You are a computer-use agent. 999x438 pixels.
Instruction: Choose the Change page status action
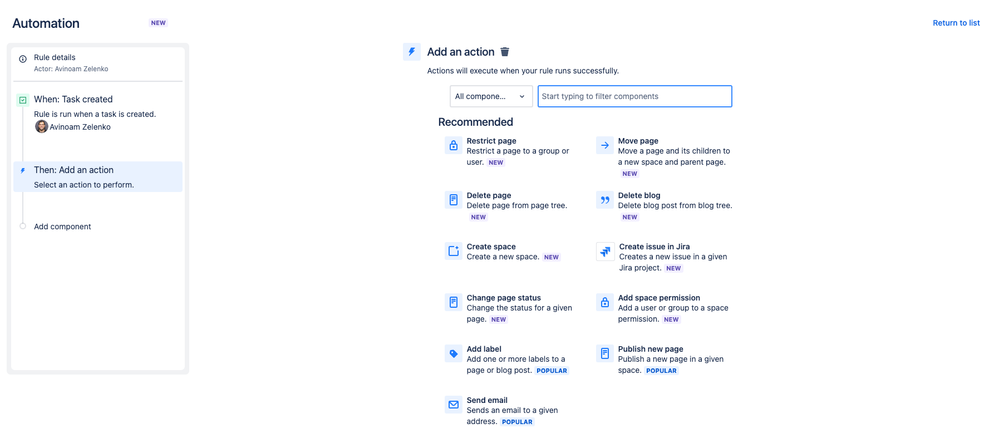513,308
